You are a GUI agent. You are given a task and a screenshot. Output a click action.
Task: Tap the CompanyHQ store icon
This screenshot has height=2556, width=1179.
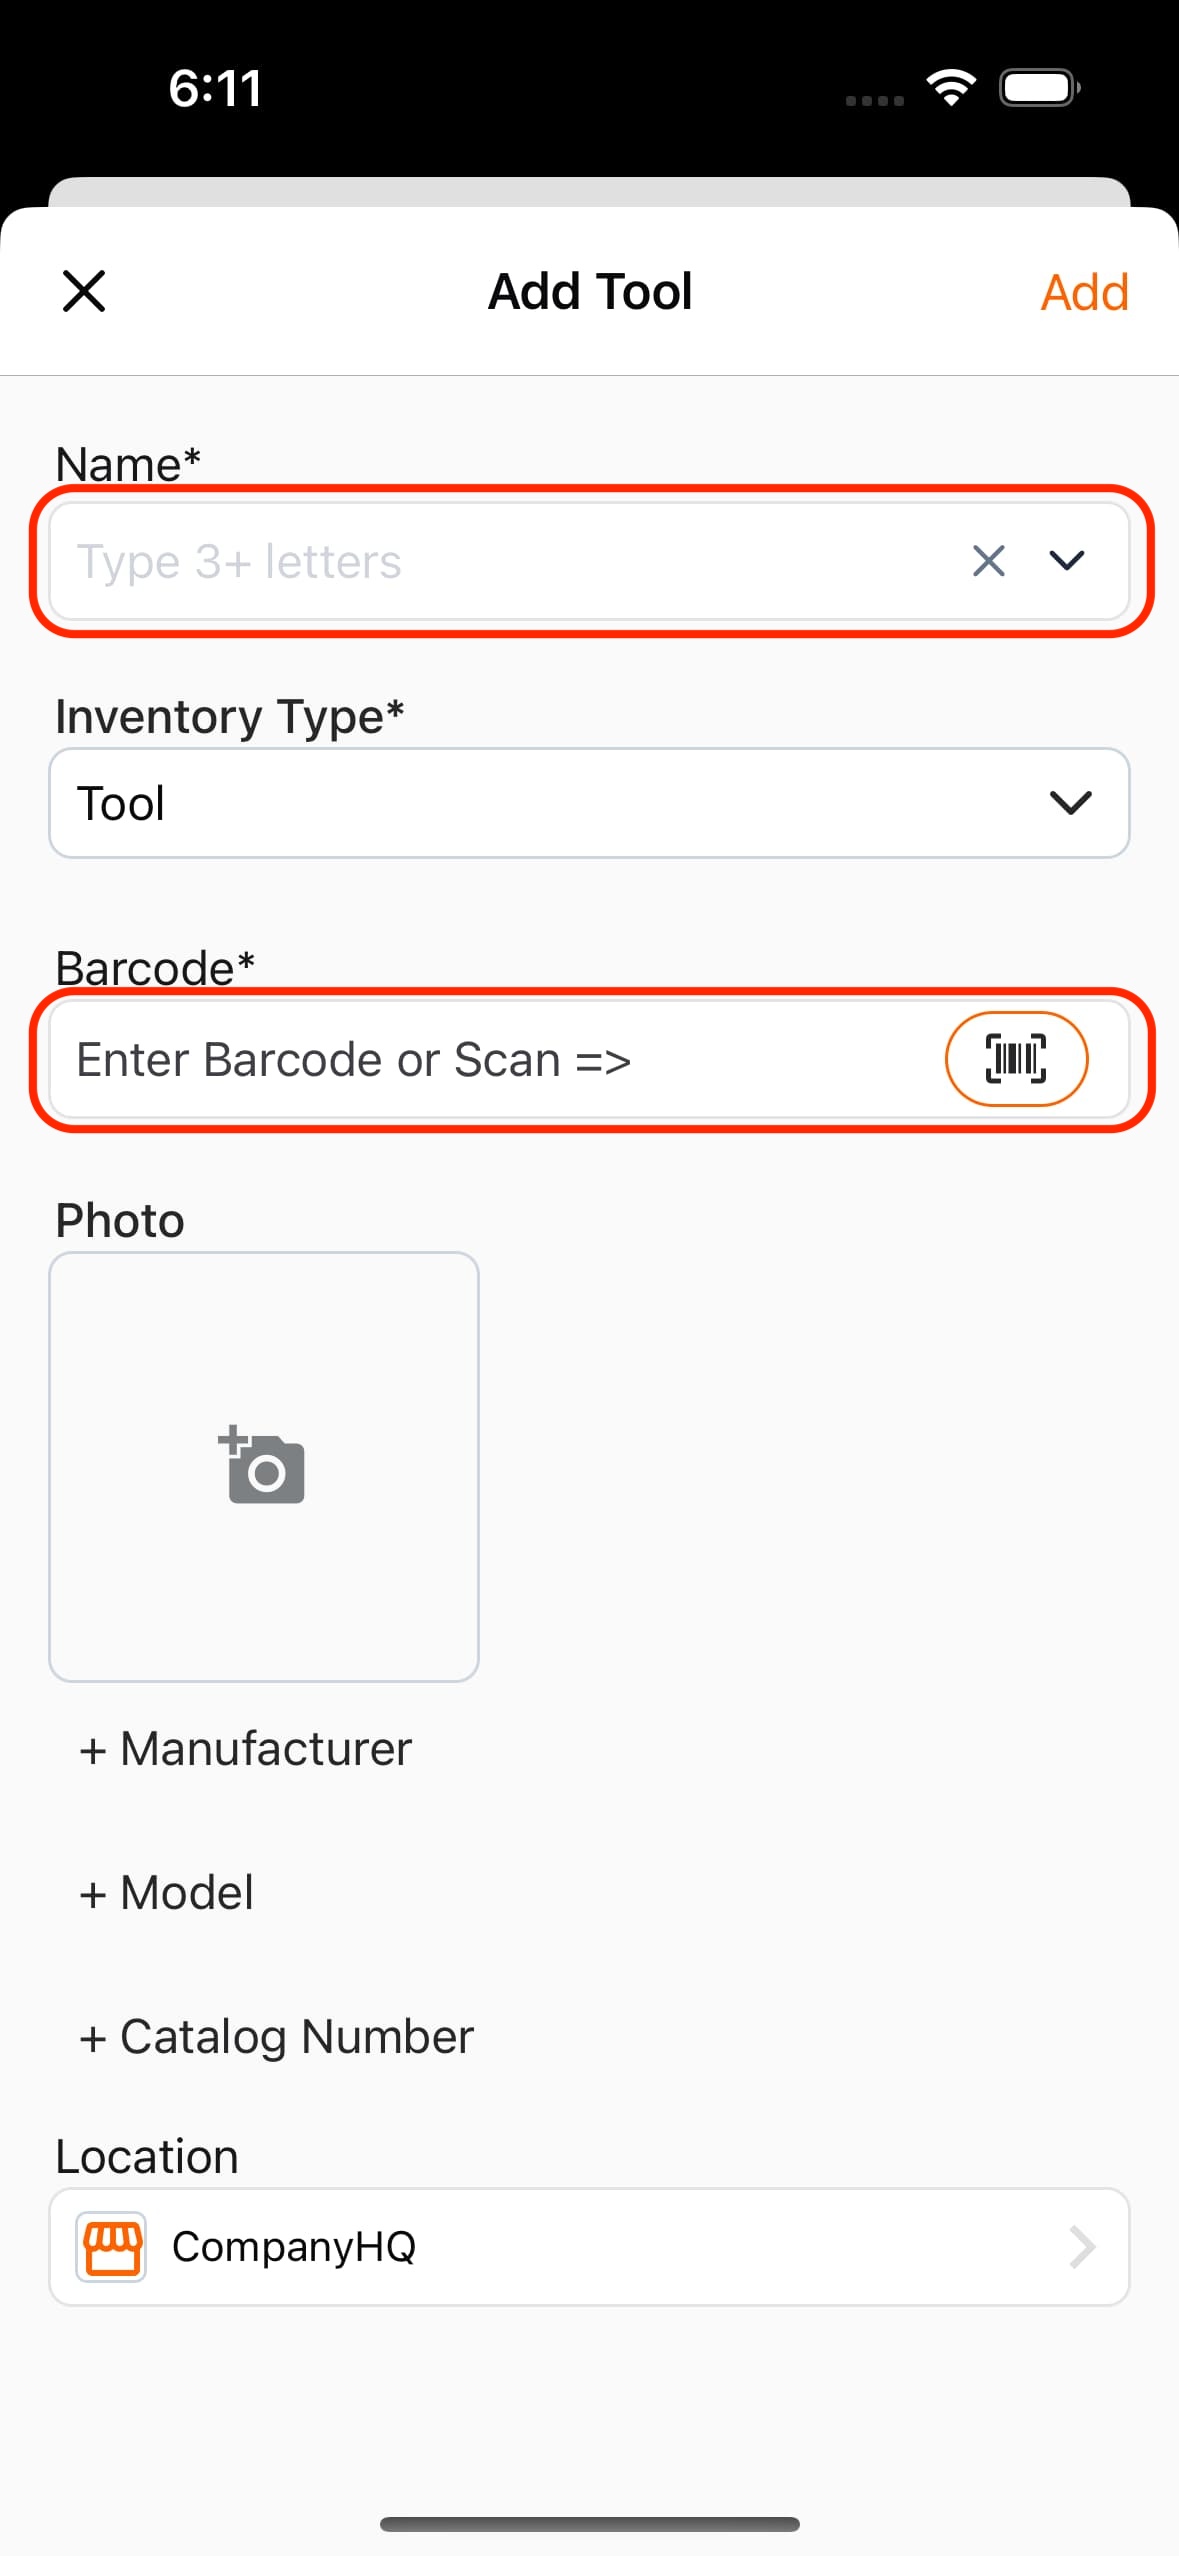pos(112,2247)
